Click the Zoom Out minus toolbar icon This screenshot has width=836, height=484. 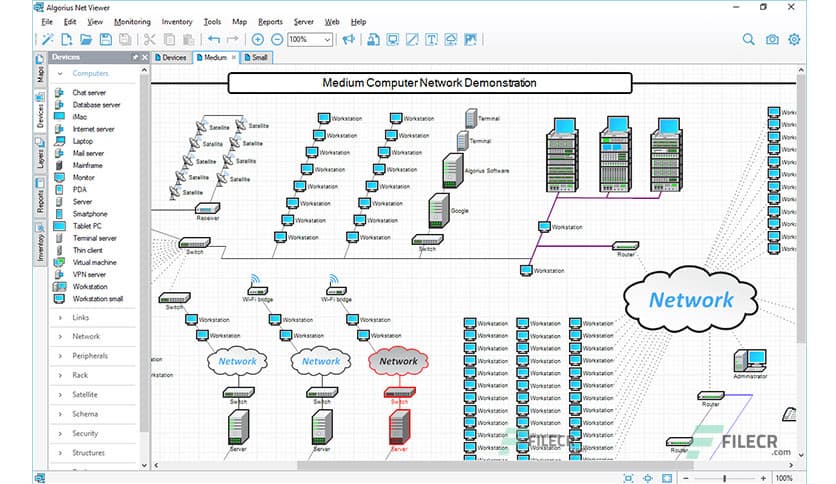click(275, 40)
